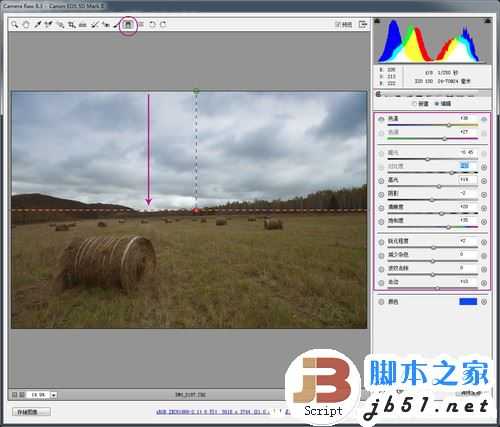Screen dimensions: 500x427
Task: Click the red gradient endpoint handle
Action: pyautogui.click(x=196, y=211)
